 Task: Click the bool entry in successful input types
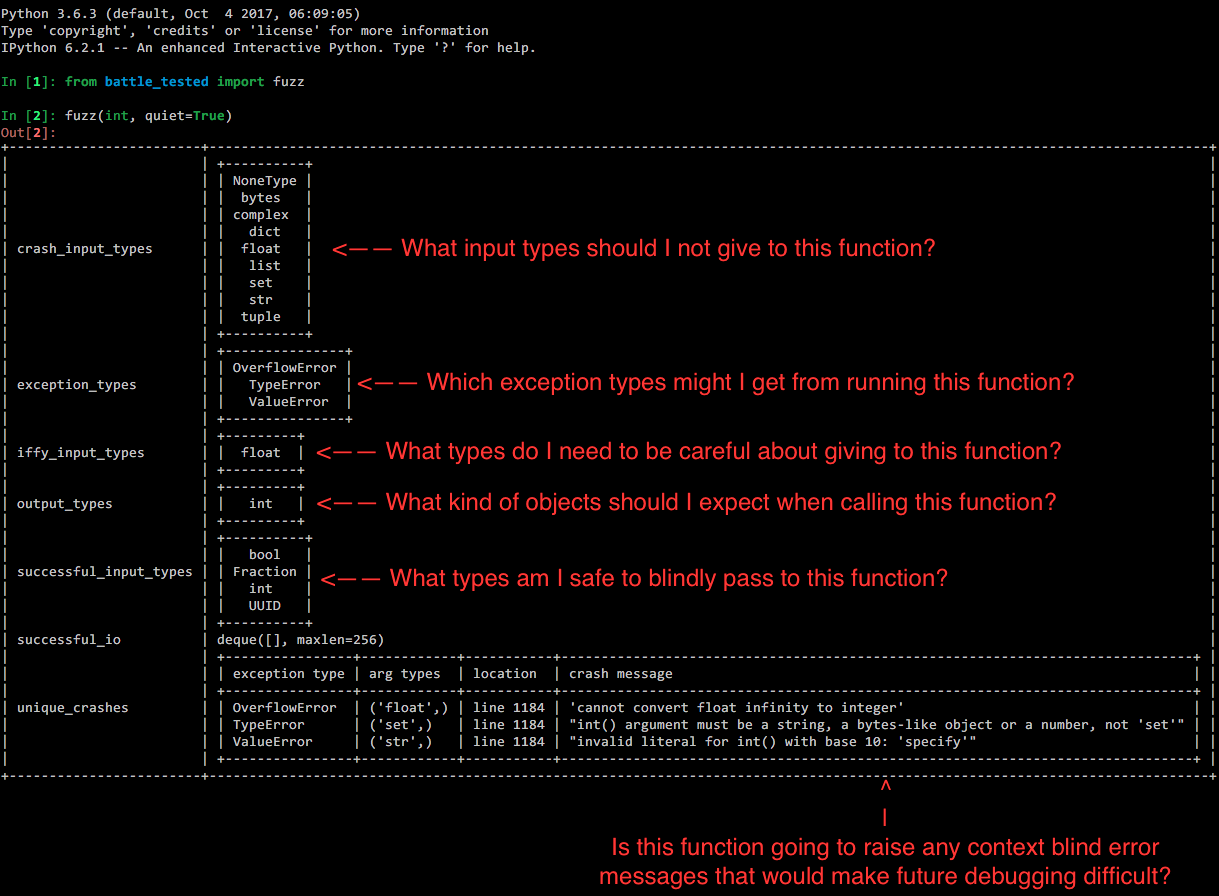pyautogui.click(x=264, y=555)
